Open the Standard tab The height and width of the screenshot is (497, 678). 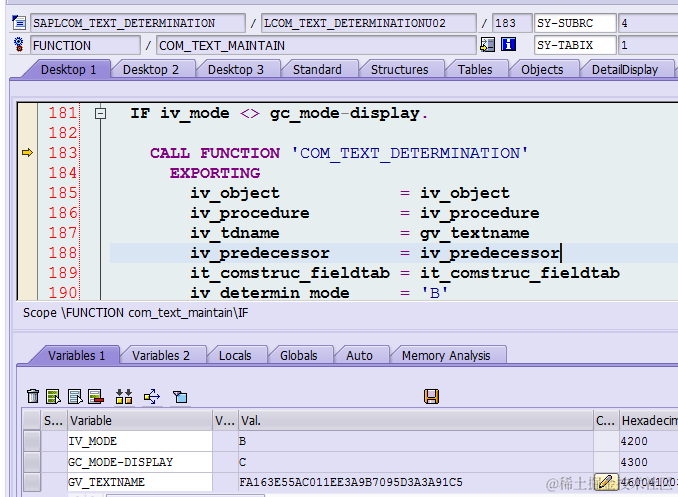click(317, 70)
